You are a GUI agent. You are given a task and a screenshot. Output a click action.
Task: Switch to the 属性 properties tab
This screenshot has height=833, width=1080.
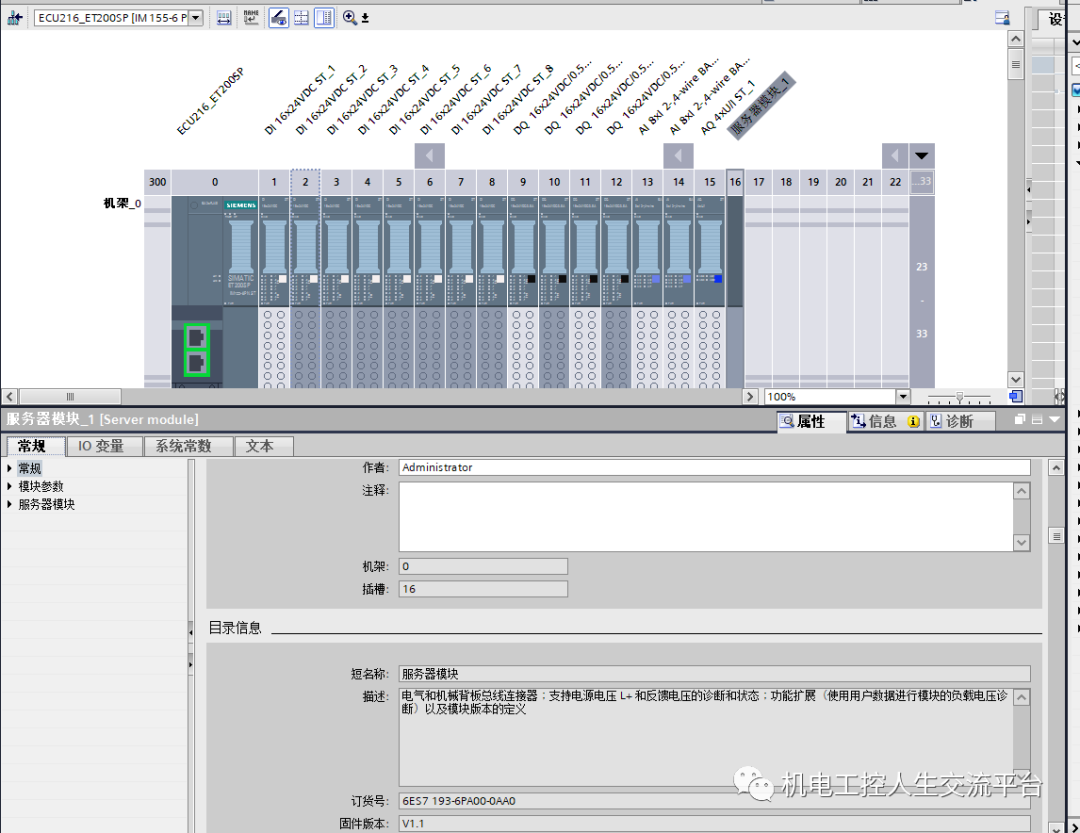click(811, 422)
